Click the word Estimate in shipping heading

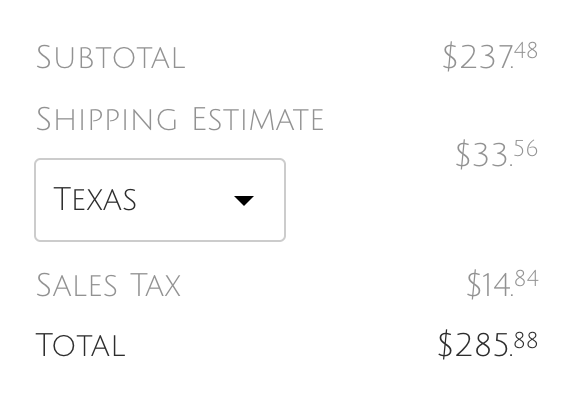258,119
